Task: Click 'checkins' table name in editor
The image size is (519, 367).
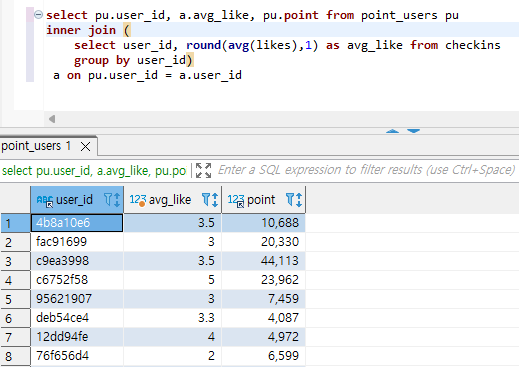Action: coord(473,45)
